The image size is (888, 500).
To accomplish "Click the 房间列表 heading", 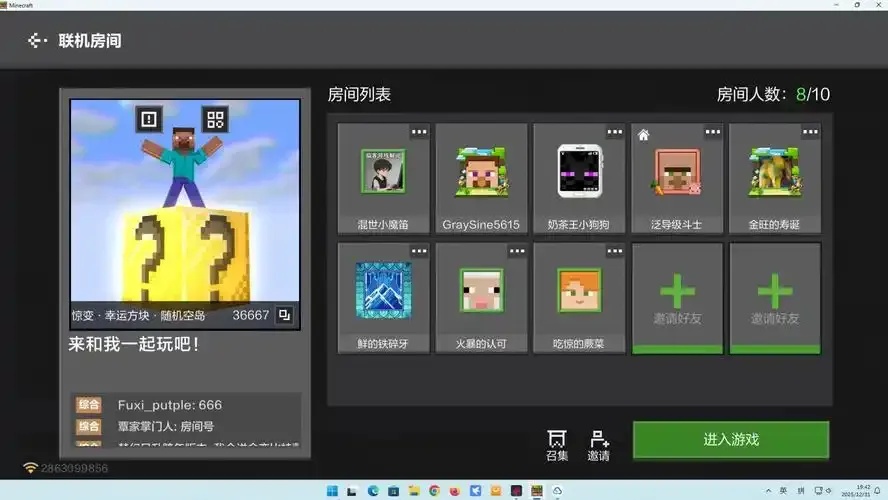I will tap(359, 94).
